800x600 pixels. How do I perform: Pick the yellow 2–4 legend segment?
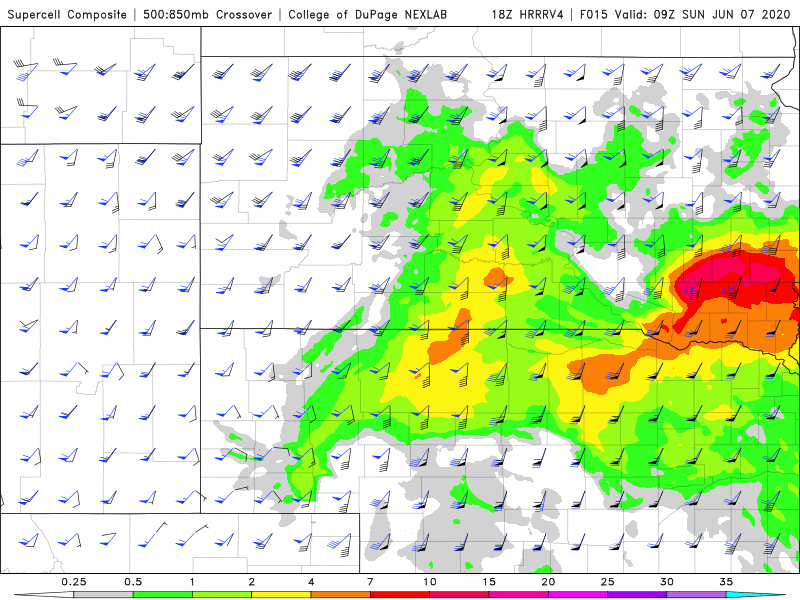[281, 595]
